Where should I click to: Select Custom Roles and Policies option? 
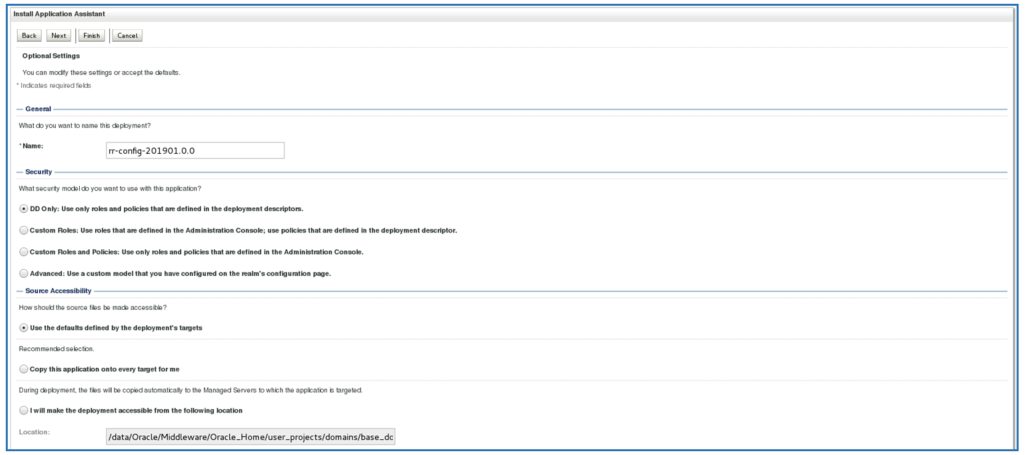[24, 251]
